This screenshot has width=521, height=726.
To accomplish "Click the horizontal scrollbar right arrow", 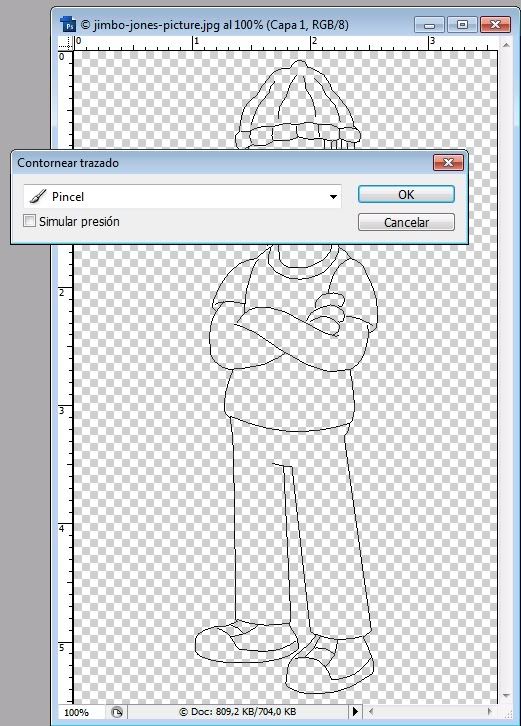I will pos(490,712).
